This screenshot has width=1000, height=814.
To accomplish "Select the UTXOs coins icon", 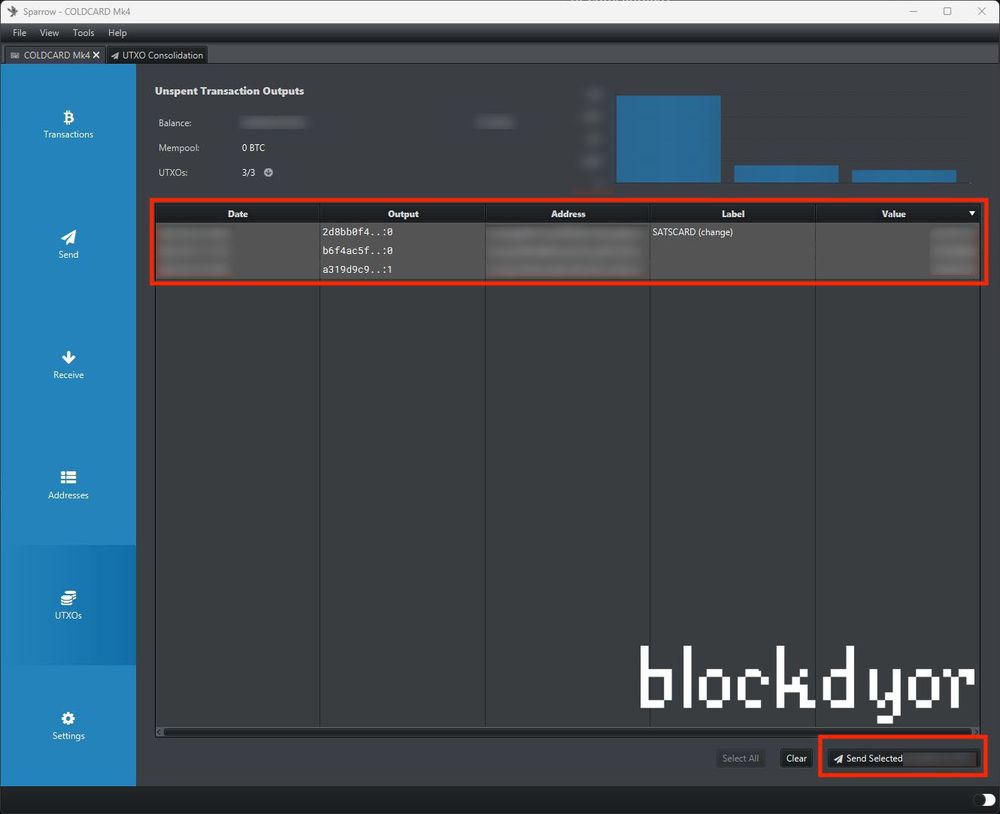I will tap(68, 598).
